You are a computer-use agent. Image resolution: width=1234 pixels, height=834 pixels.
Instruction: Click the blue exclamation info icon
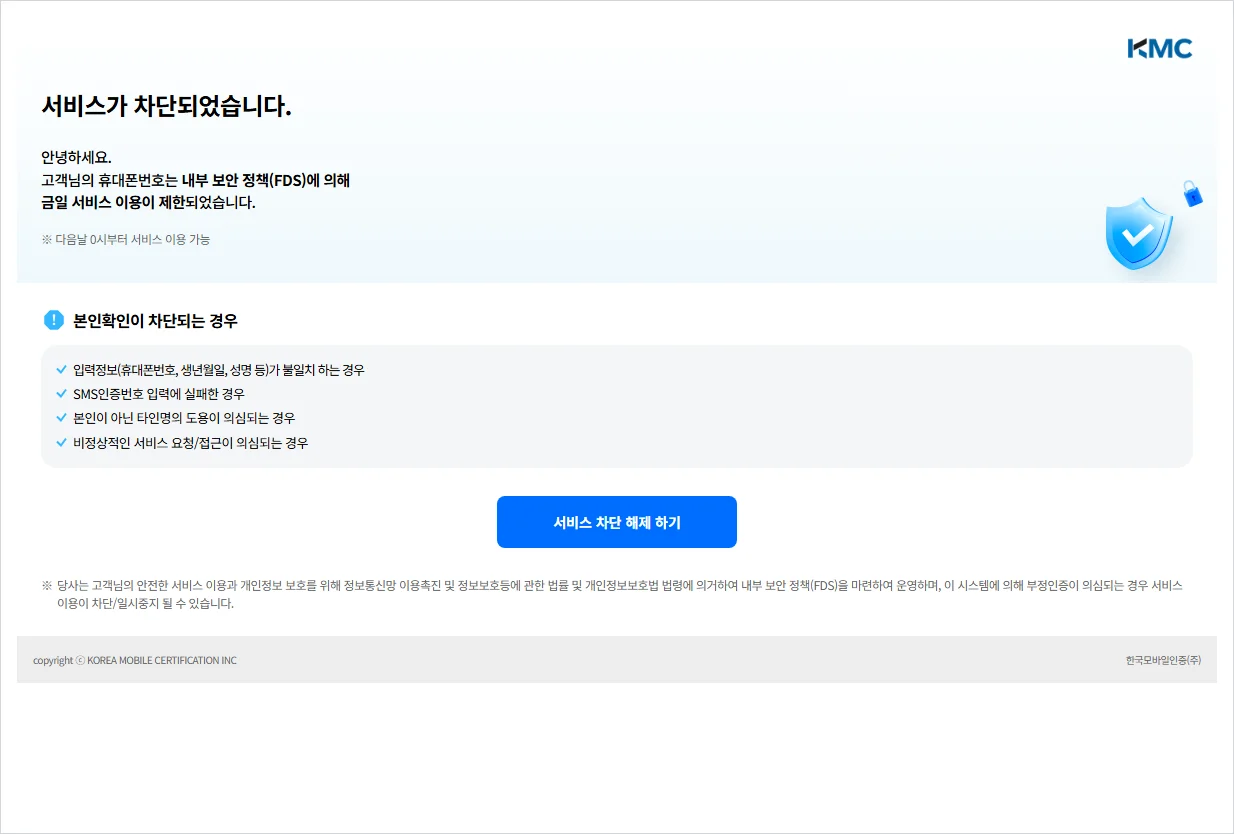54,320
